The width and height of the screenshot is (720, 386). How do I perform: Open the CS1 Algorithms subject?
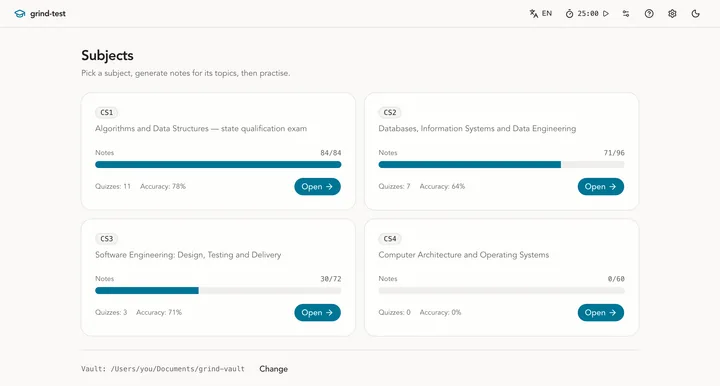tap(317, 186)
